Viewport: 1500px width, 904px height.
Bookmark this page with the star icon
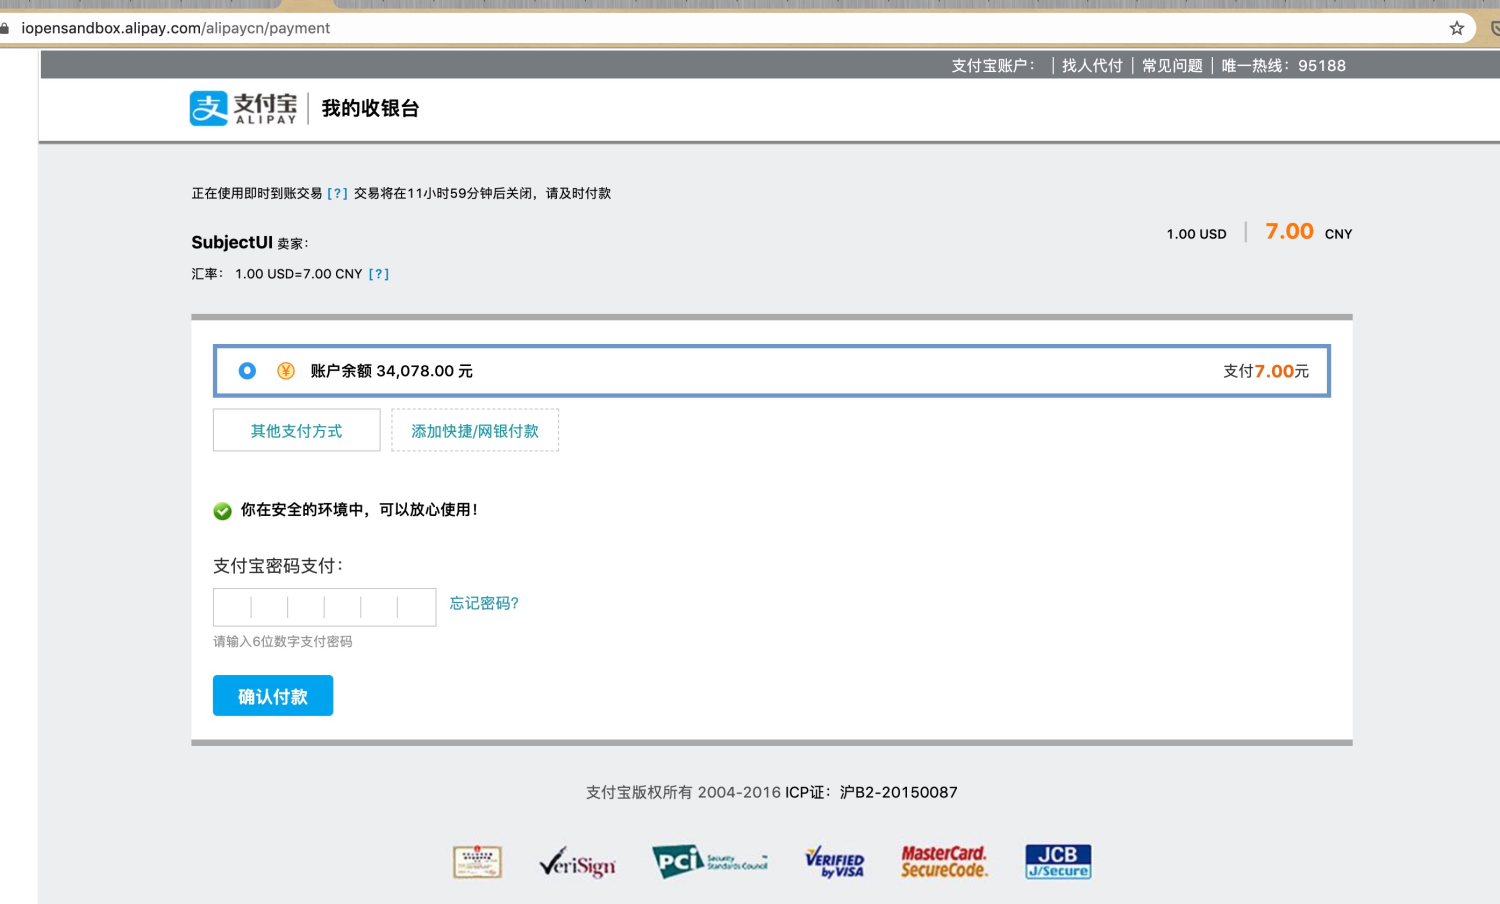pos(1457,28)
